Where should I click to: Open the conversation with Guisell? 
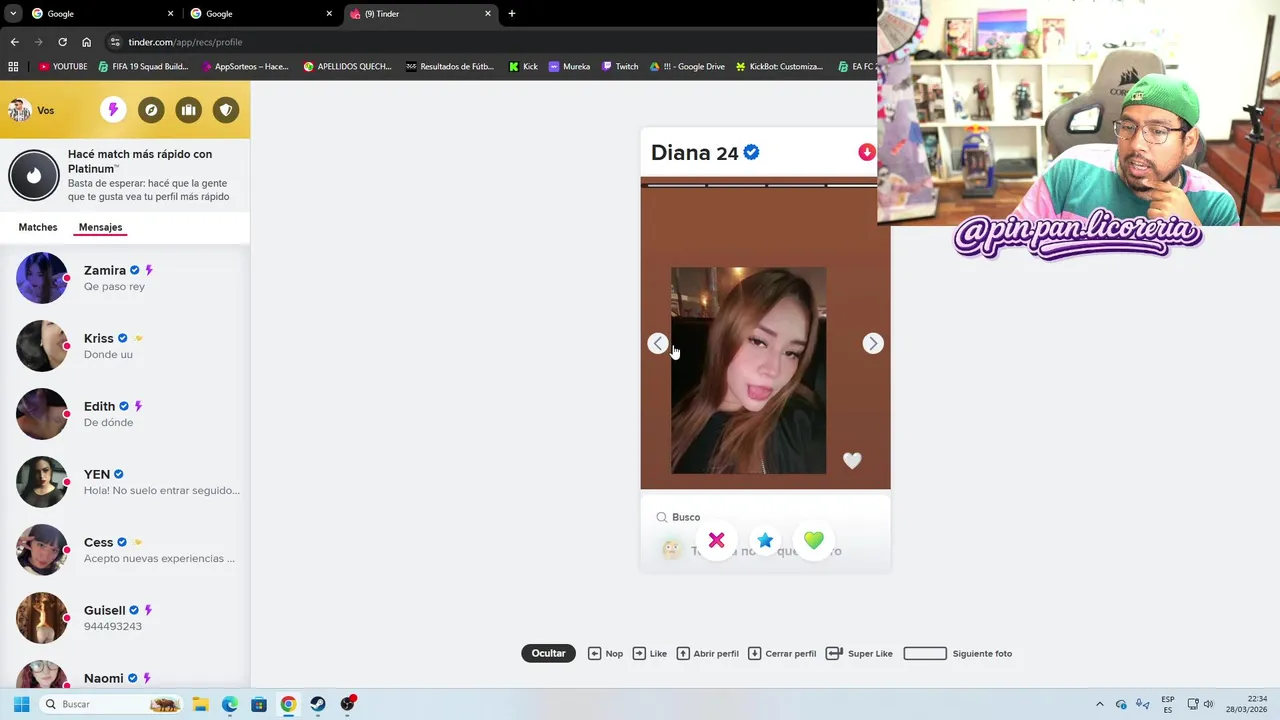[x=125, y=618]
